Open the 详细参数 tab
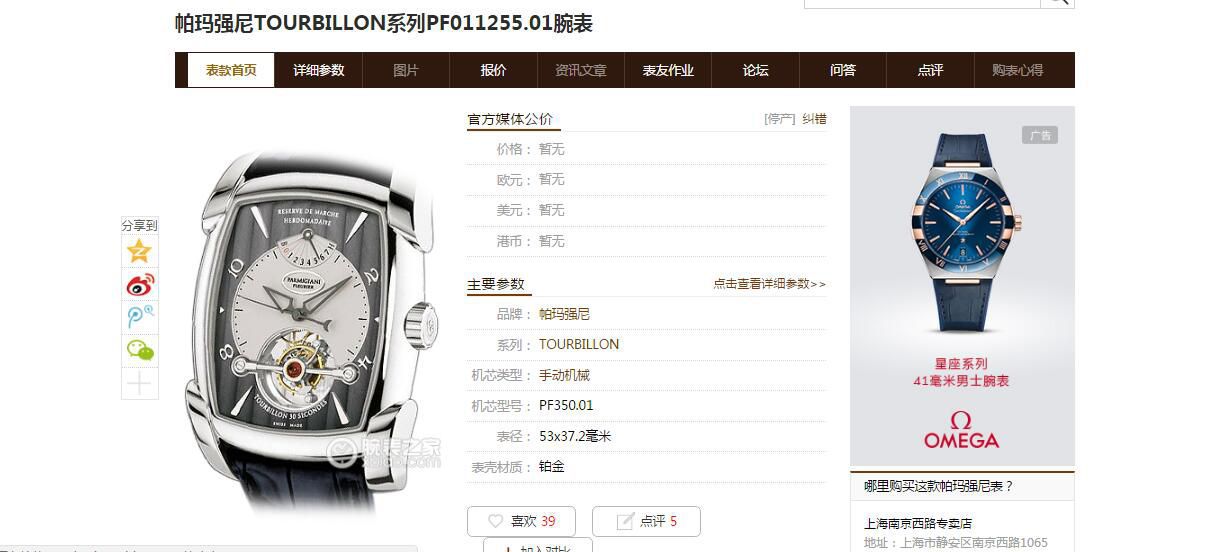Viewport: 1216px width, 552px height. point(318,70)
